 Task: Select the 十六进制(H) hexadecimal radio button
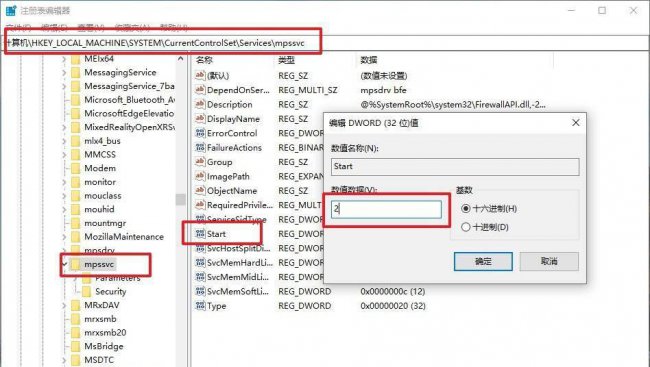pyautogui.click(x=466, y=209)
